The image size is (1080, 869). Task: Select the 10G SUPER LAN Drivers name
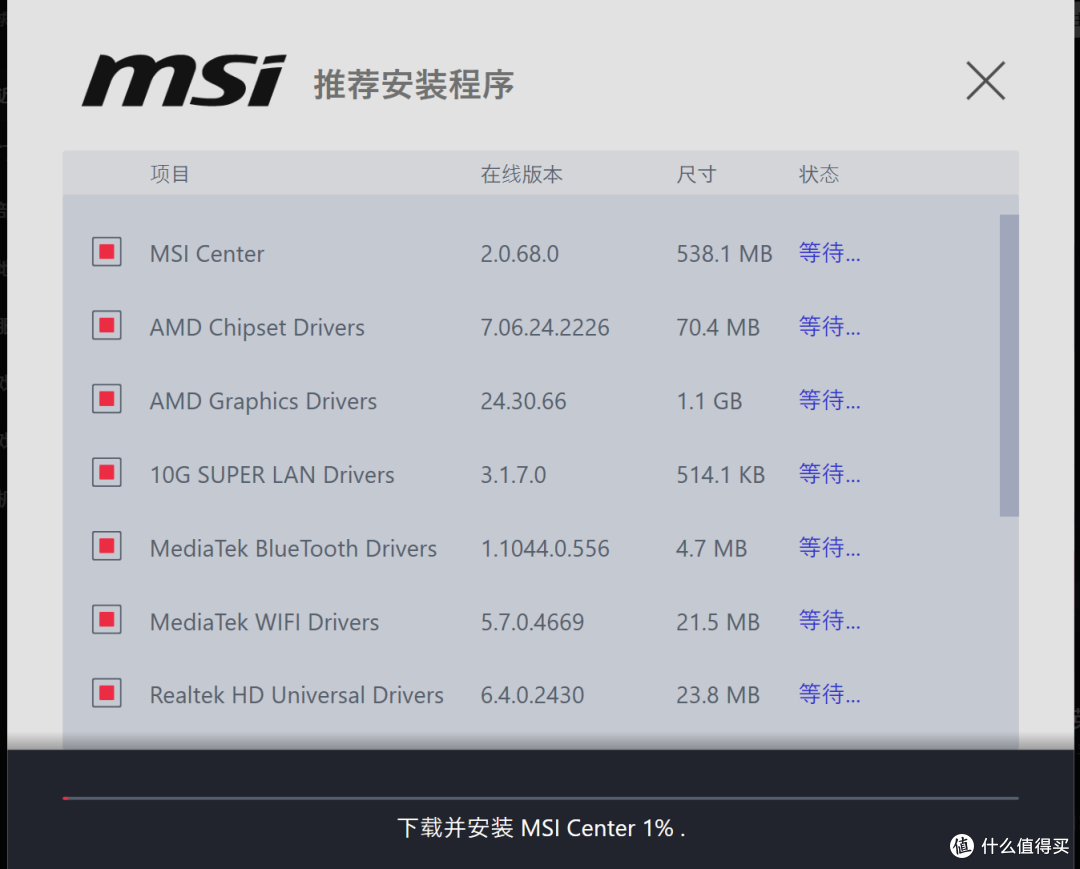pyautogui.click(x=272, y=474)
